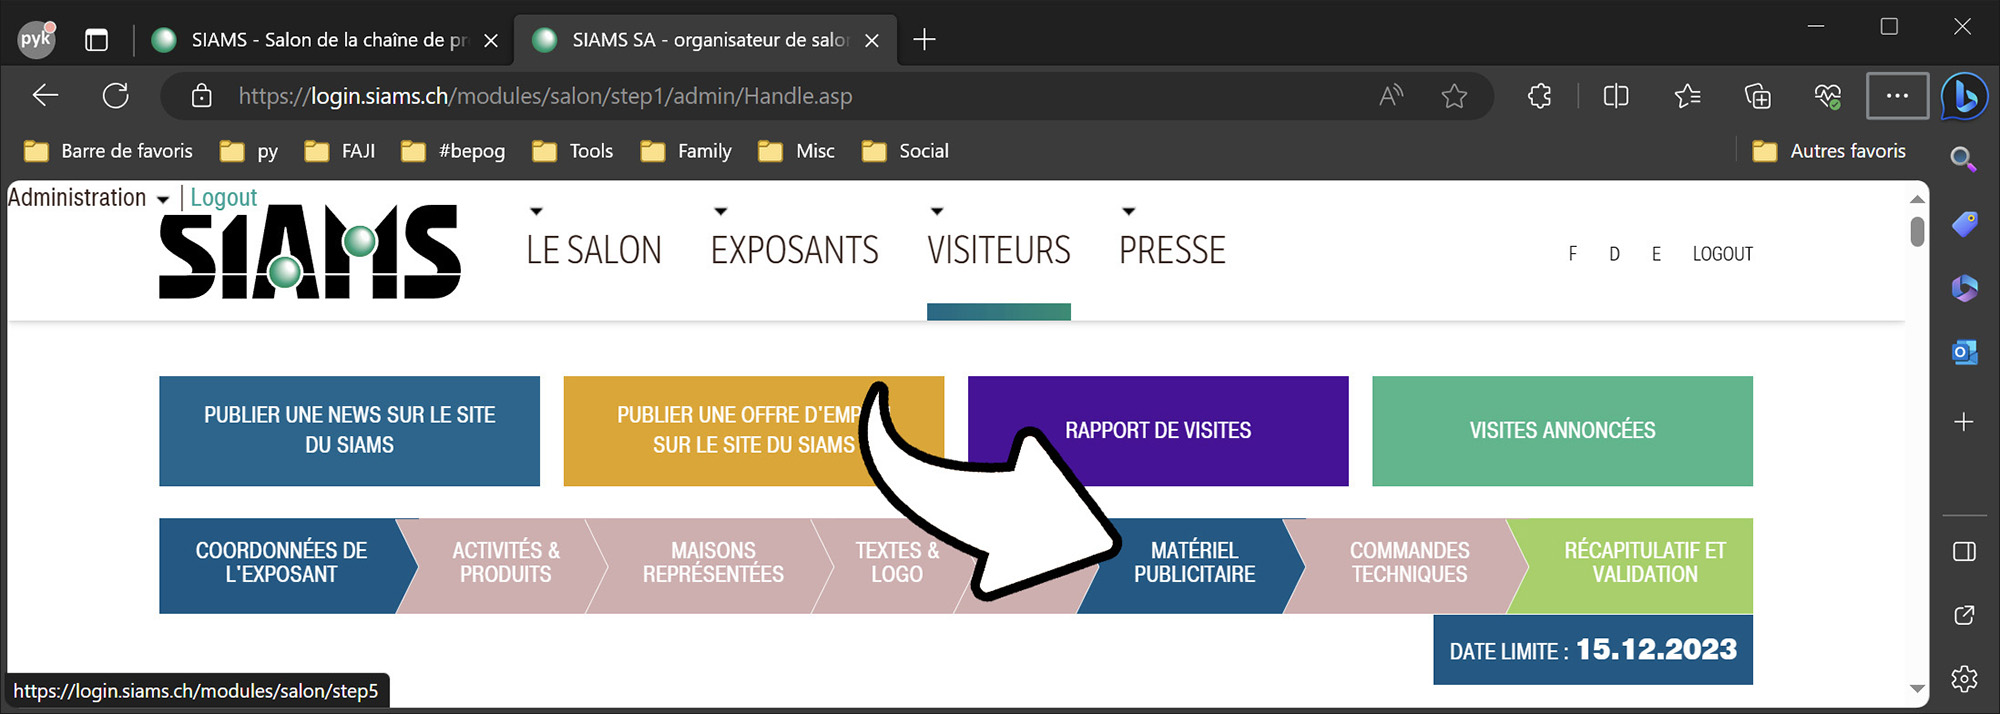Open the Extensions puzzle icon

[x=1540, y=96]
